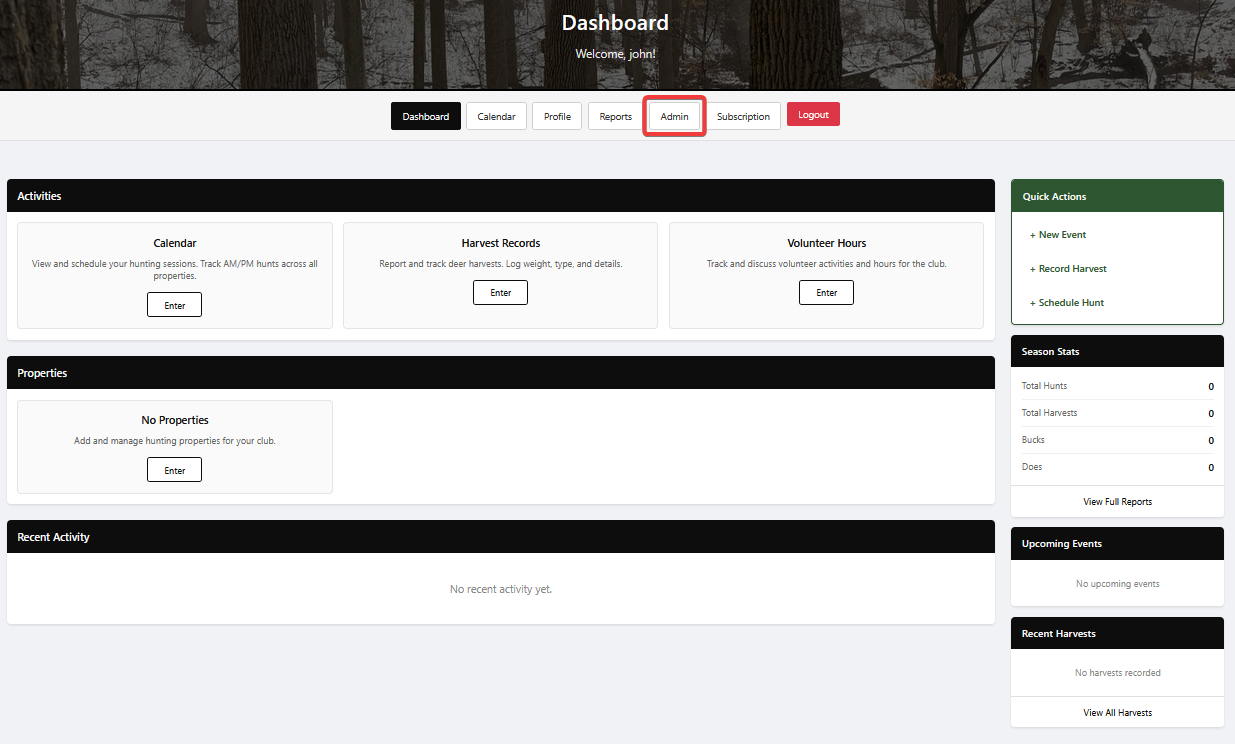Enter the Volunteer Hours tracker

pos(826,292)
